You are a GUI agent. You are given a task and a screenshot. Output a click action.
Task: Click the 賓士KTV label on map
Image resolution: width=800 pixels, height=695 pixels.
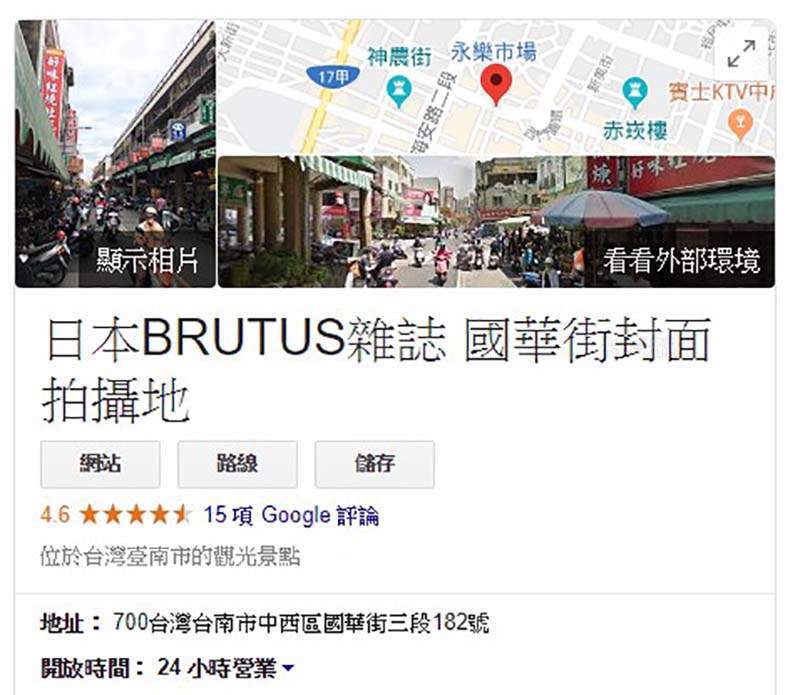click(721, 92)
